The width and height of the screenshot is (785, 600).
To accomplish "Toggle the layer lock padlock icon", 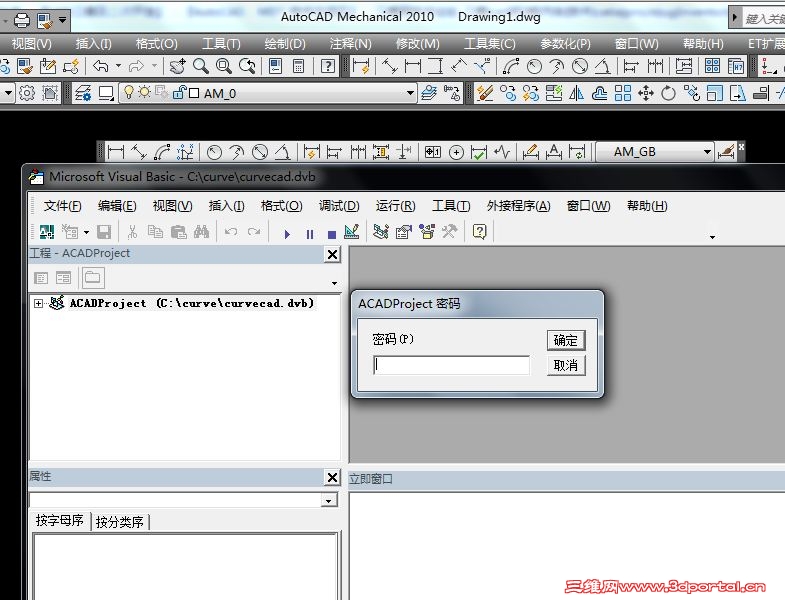I will (179, 92).
